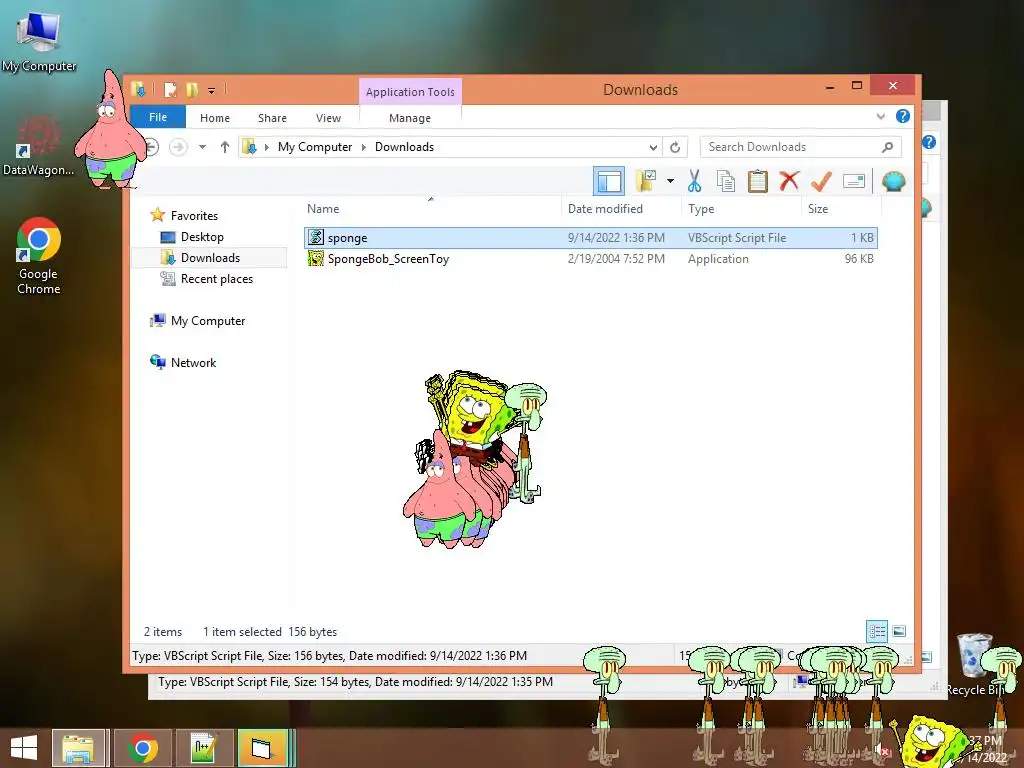Viewport: 1024px width, 768px height.
Task: Click the sponge file's script icon
Action: [x=316, y=238]
